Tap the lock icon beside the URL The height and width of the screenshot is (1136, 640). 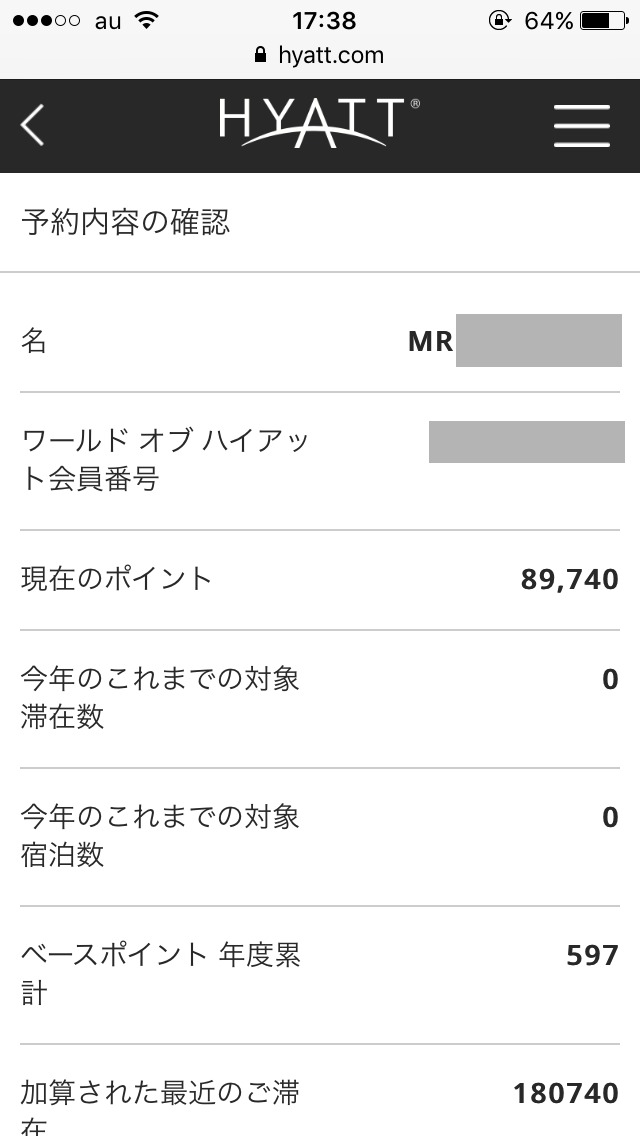(262, 55)
